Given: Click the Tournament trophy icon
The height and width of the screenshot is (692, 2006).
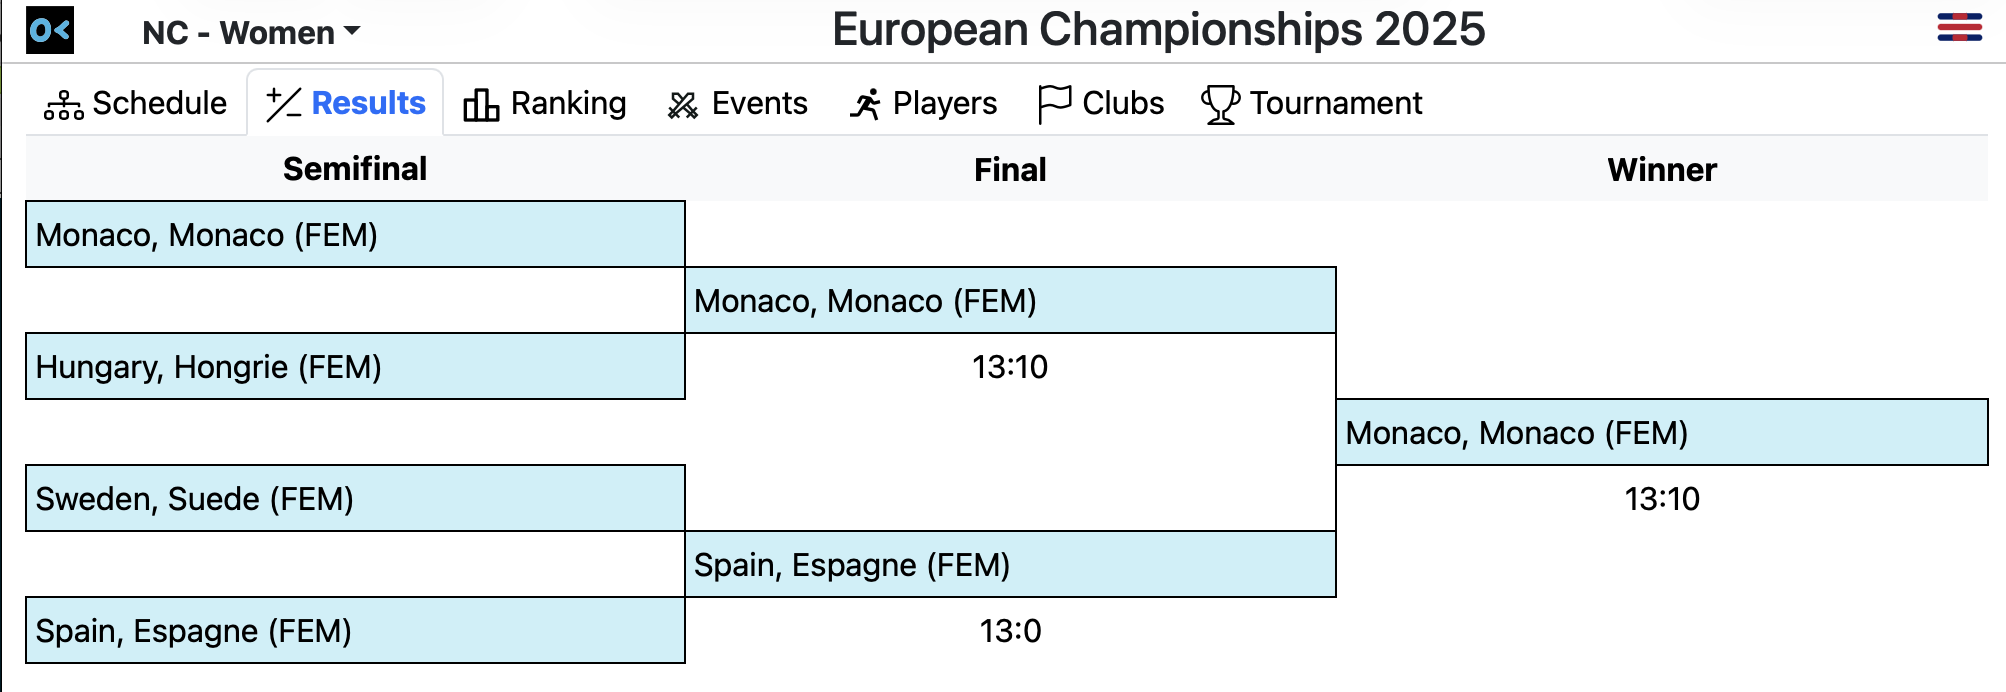Looking at the screenshot, I should [1220, 104].
